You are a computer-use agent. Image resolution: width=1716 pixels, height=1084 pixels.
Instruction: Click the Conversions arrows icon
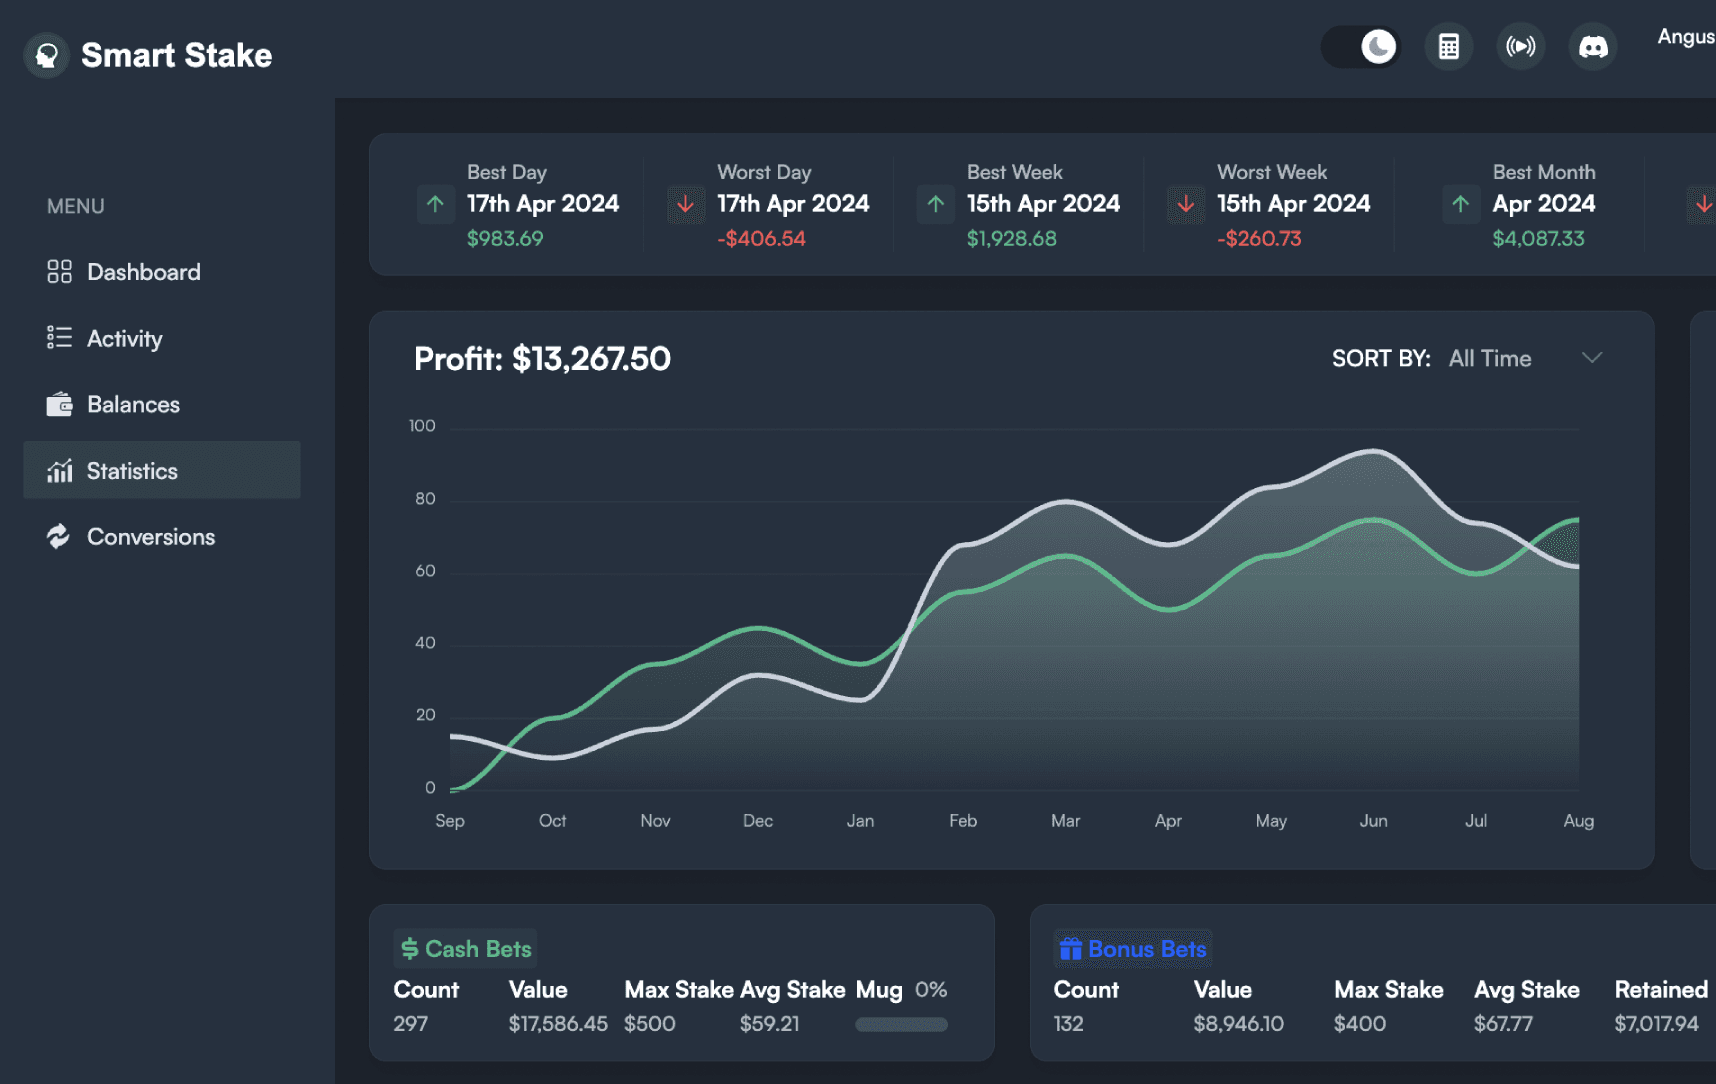[59, 536]
